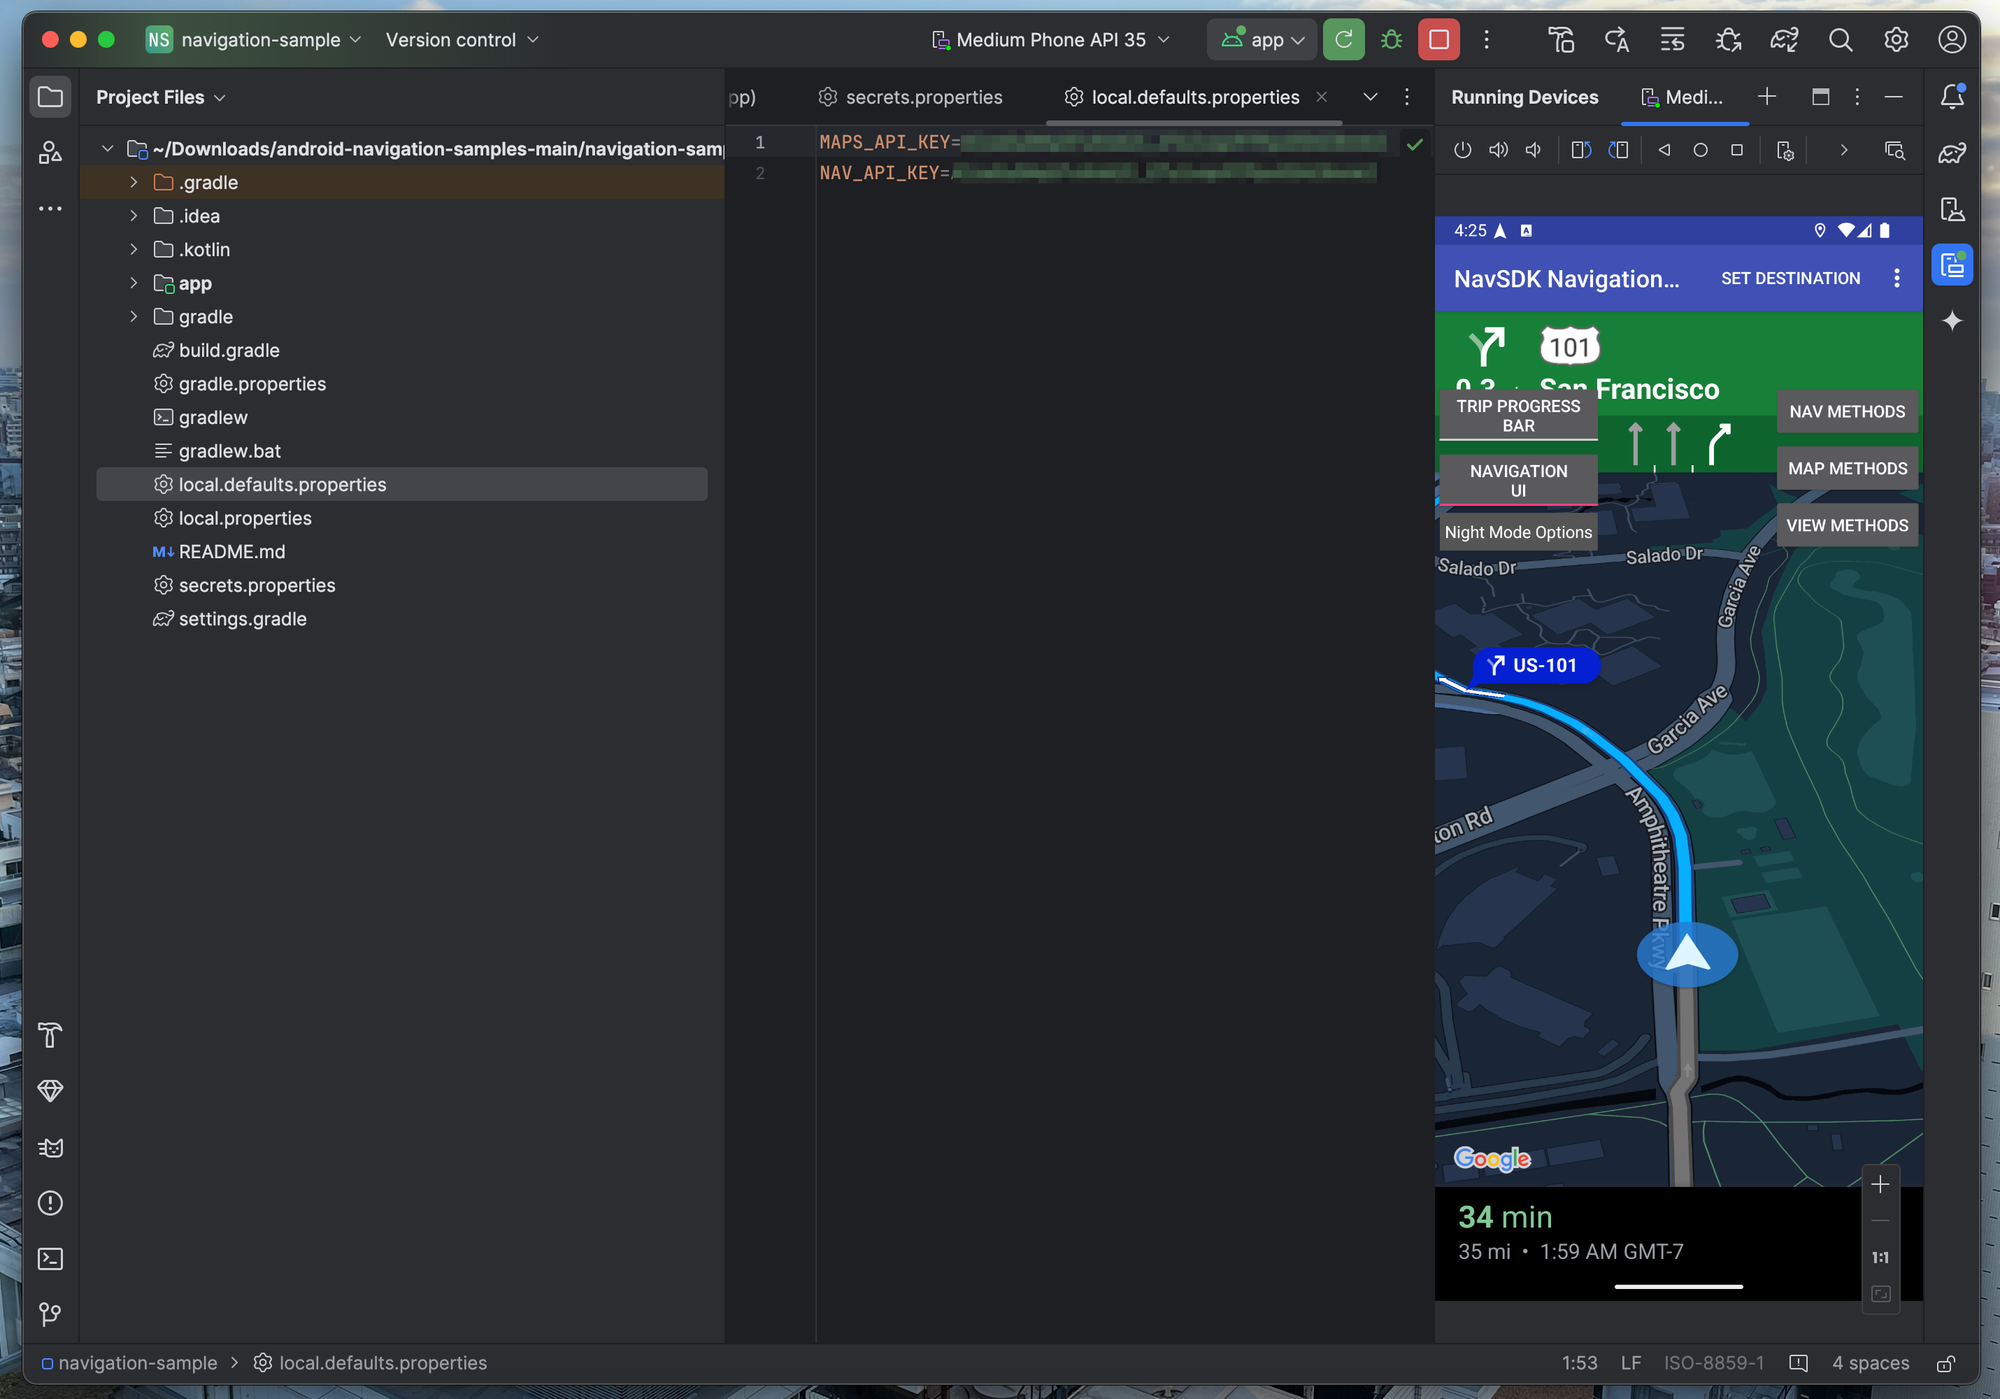Select local.properties in the project tree
Image resolution: width=2000 pixels, height=1399 pixels.
pyautogui.click(x=245, y=518)
